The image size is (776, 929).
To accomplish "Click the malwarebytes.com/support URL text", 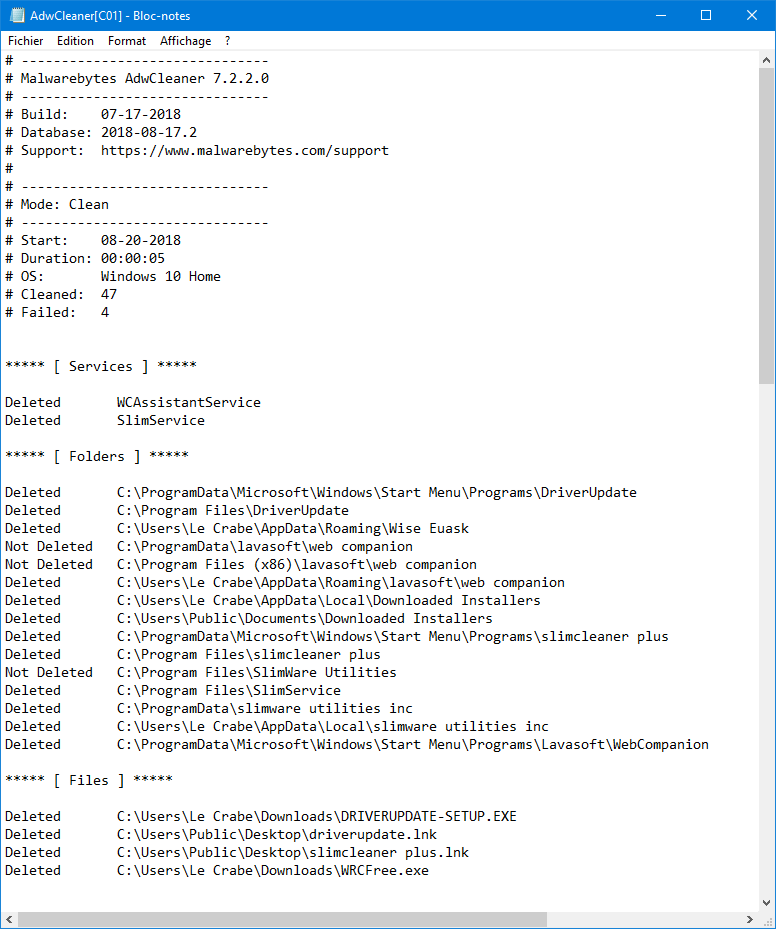I will click(x=245, y=150).
